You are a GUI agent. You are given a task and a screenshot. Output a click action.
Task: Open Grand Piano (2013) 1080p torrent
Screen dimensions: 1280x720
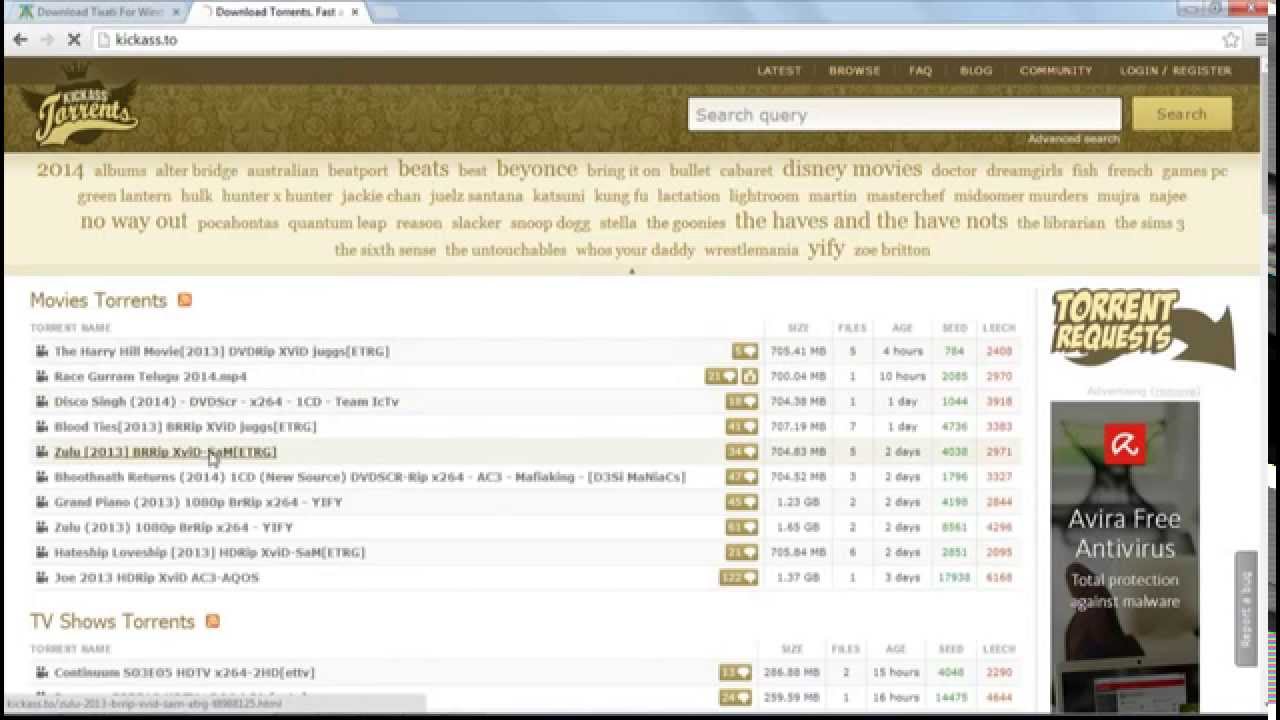click(198, 502)
